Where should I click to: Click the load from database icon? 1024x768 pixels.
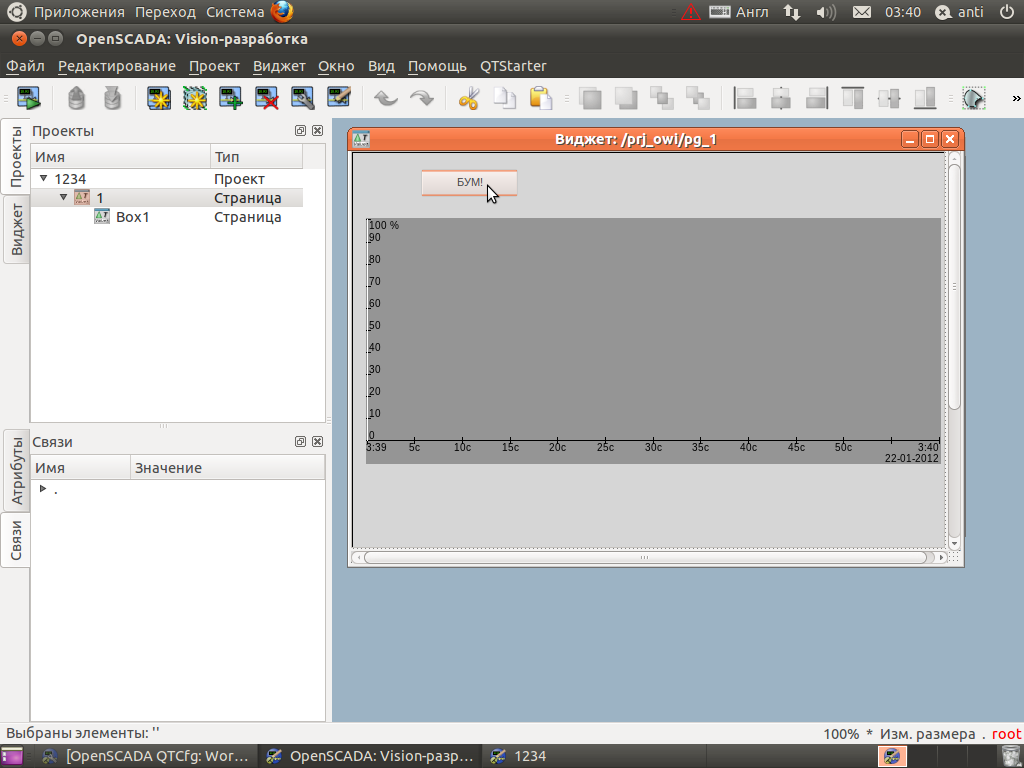[77, 98]
